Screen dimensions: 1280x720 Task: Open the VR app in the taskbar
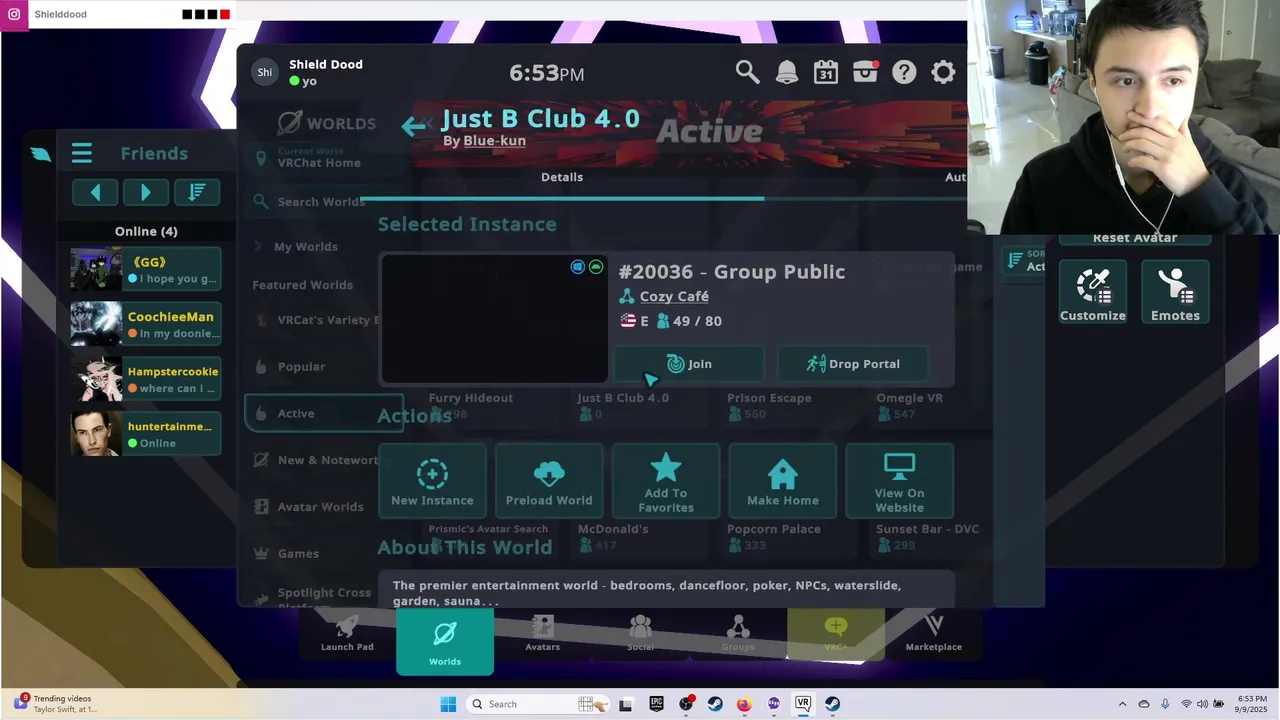coord(803,704)
